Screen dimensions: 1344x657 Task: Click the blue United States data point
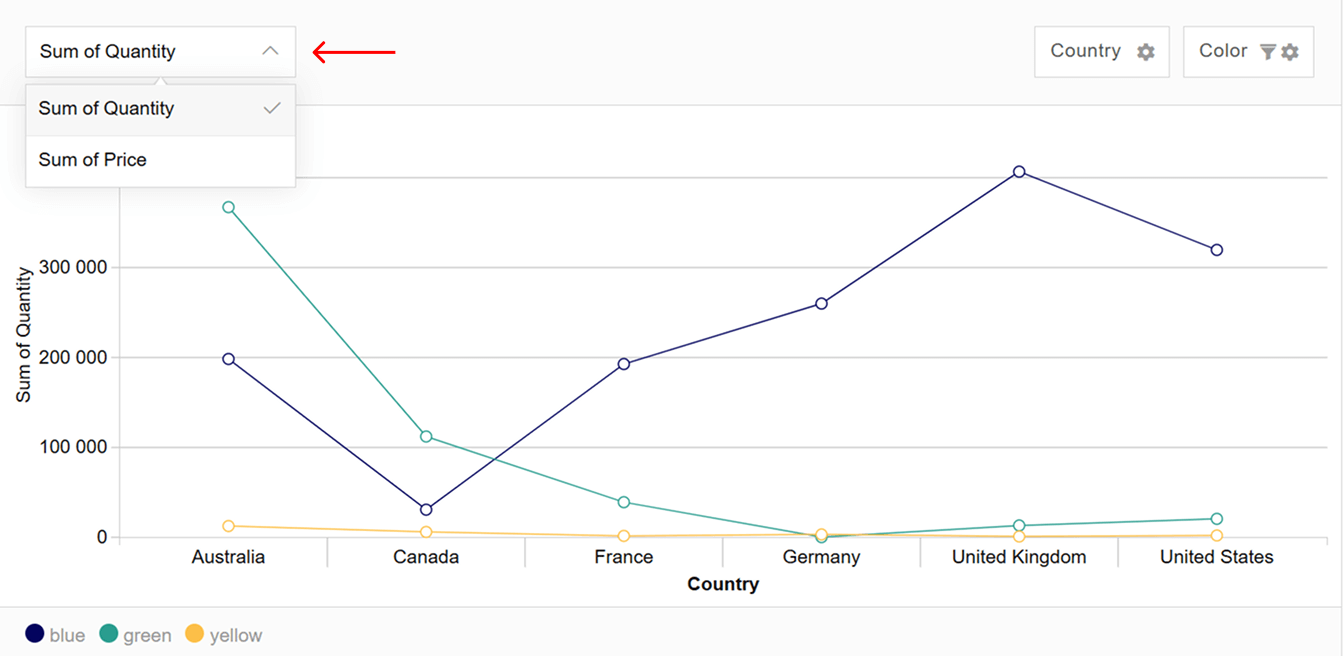pyautogui.click(x=1217, y=250)
